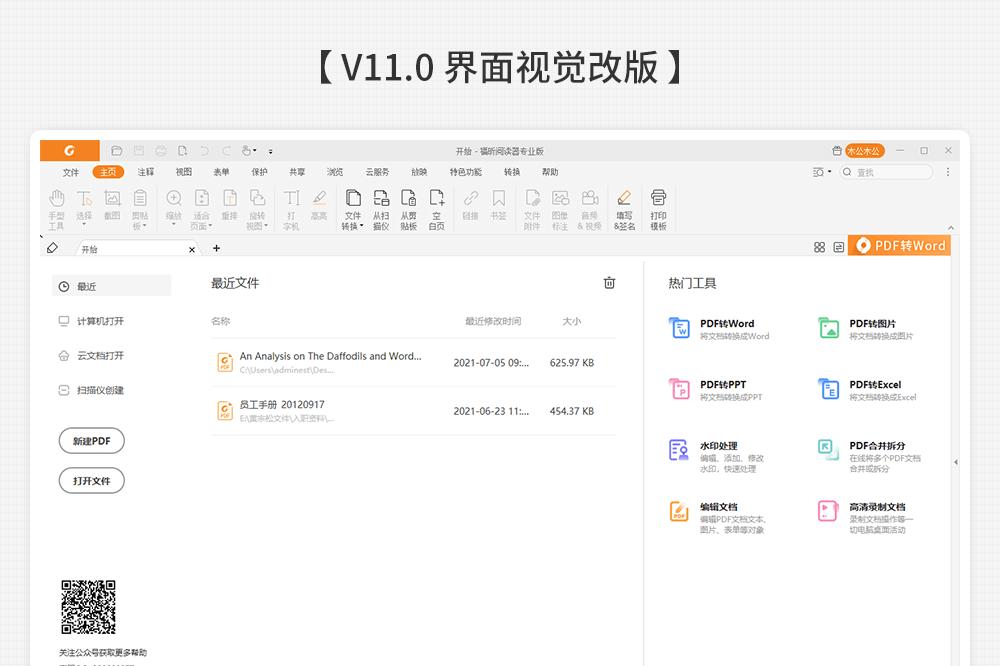Add a new tab with plus icon
The image size is (1000, 666).
217,248
